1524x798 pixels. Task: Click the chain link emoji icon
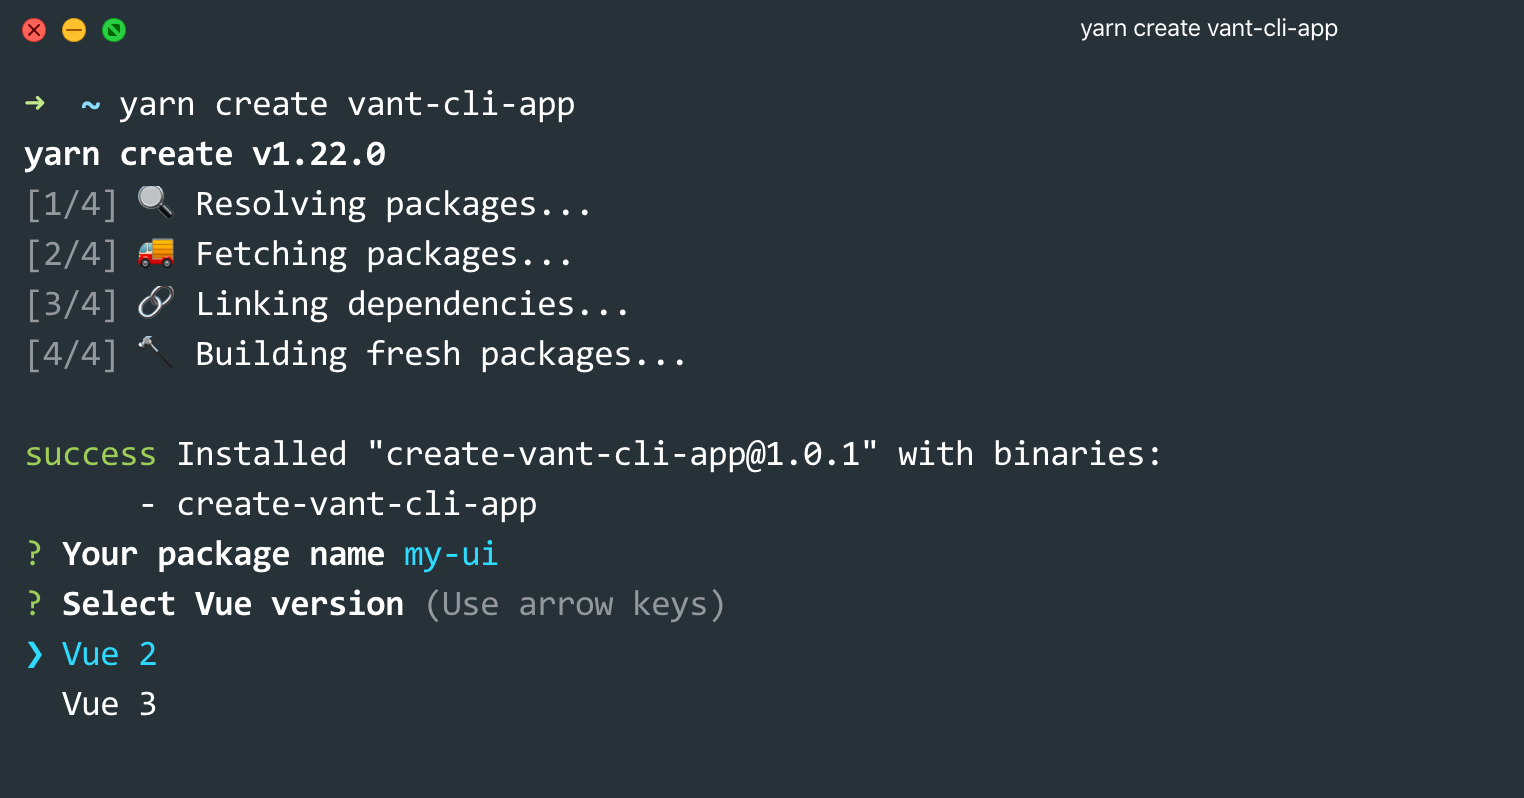(155, 303)
